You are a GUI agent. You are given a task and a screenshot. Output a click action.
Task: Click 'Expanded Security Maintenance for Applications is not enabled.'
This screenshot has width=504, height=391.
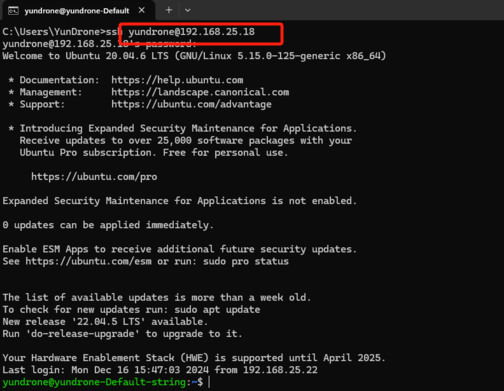point(179,201)
